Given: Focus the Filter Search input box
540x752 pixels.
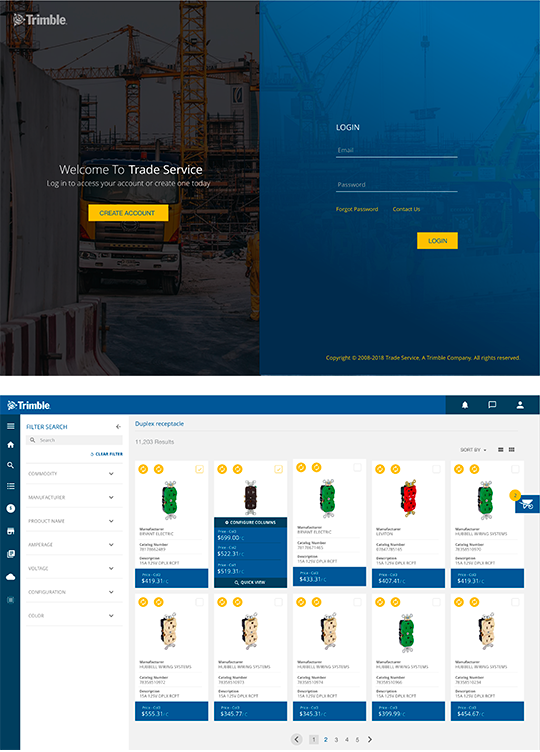Looking at the screenshot, I should click(x=74, y=440).
